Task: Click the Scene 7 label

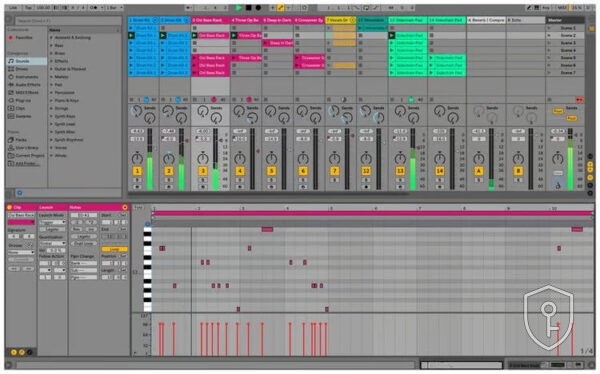Action: click(x=568, y=73)
